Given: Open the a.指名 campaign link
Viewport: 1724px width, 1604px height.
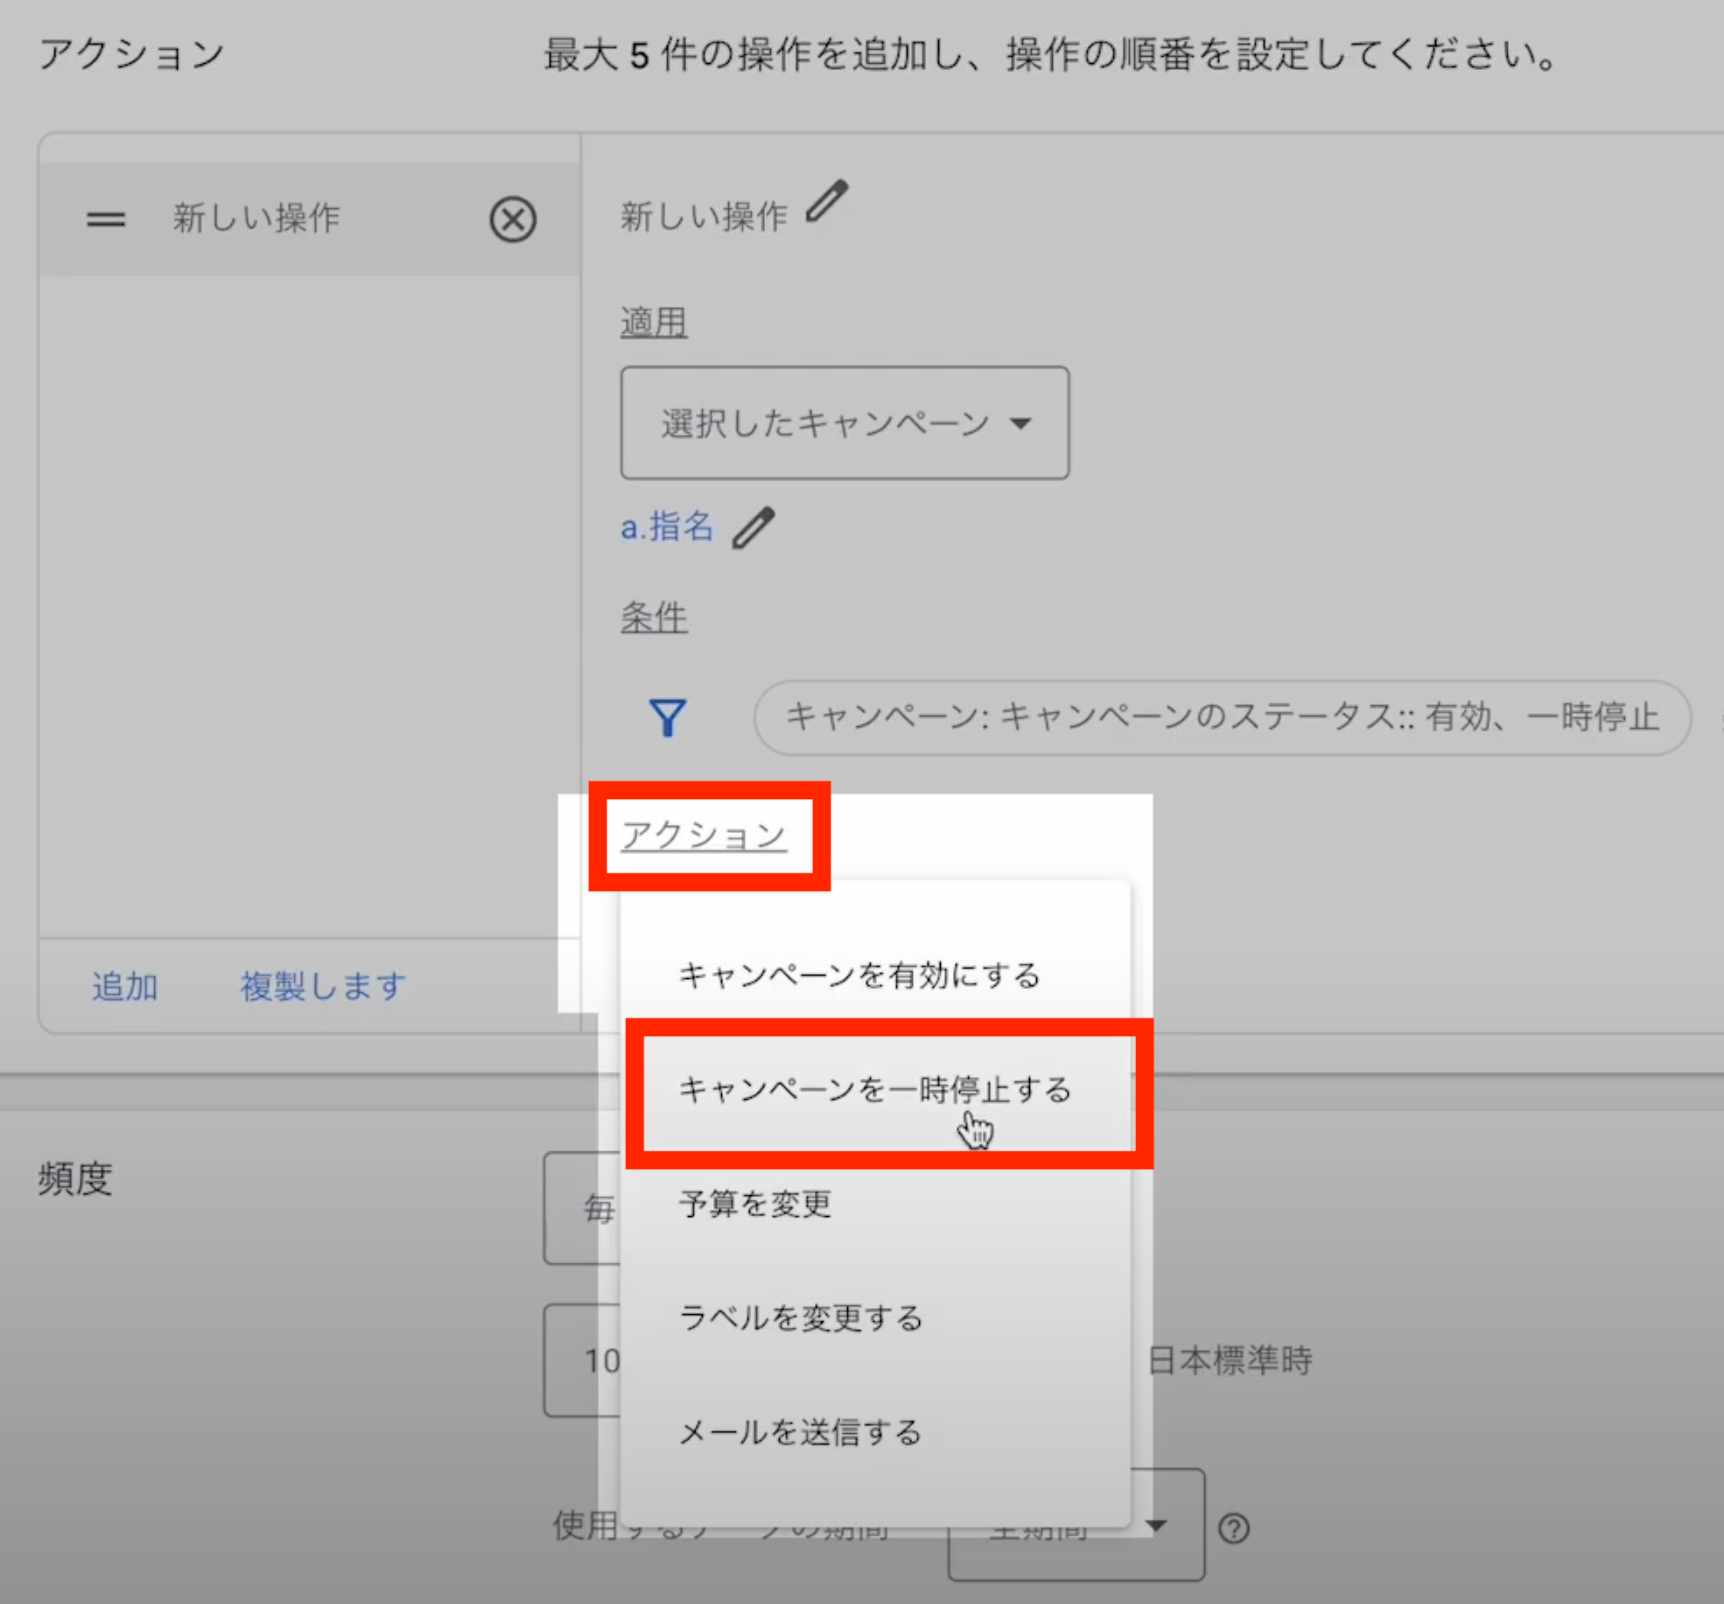Looking at the screenshot, I should pyautogui.click(x=667, y=526).
